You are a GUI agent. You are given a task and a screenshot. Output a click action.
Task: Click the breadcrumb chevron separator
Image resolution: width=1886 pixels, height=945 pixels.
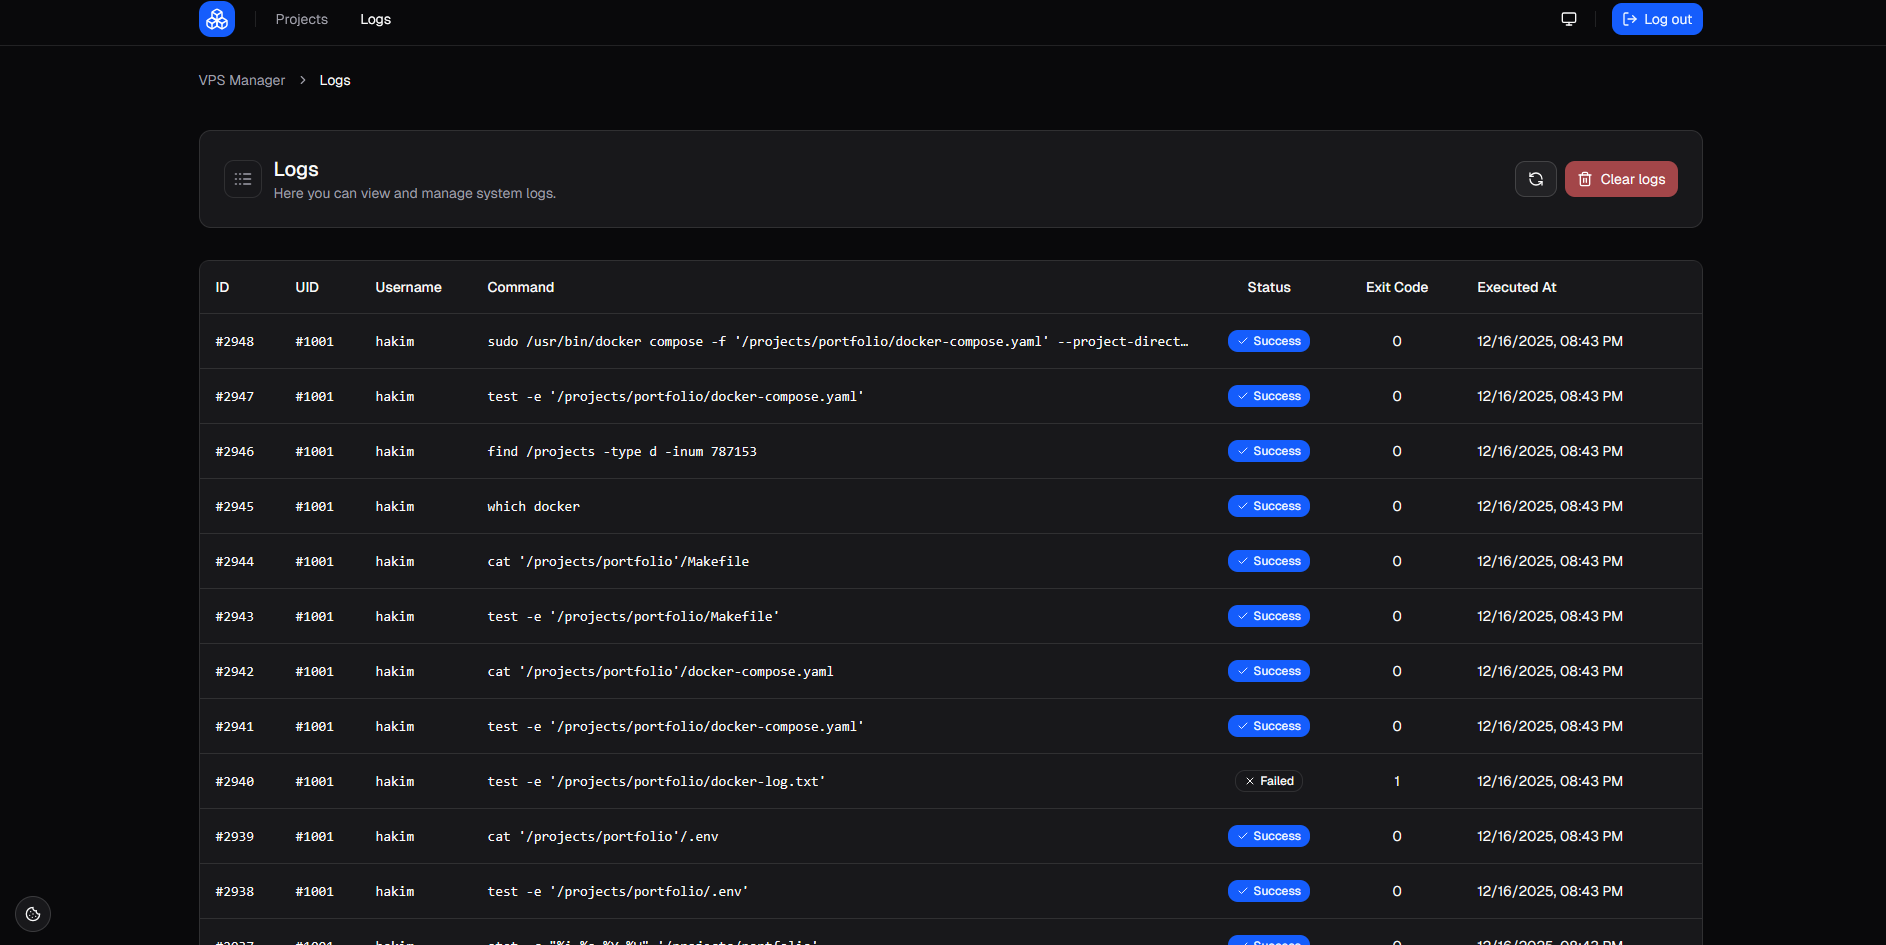pos(302,80)
